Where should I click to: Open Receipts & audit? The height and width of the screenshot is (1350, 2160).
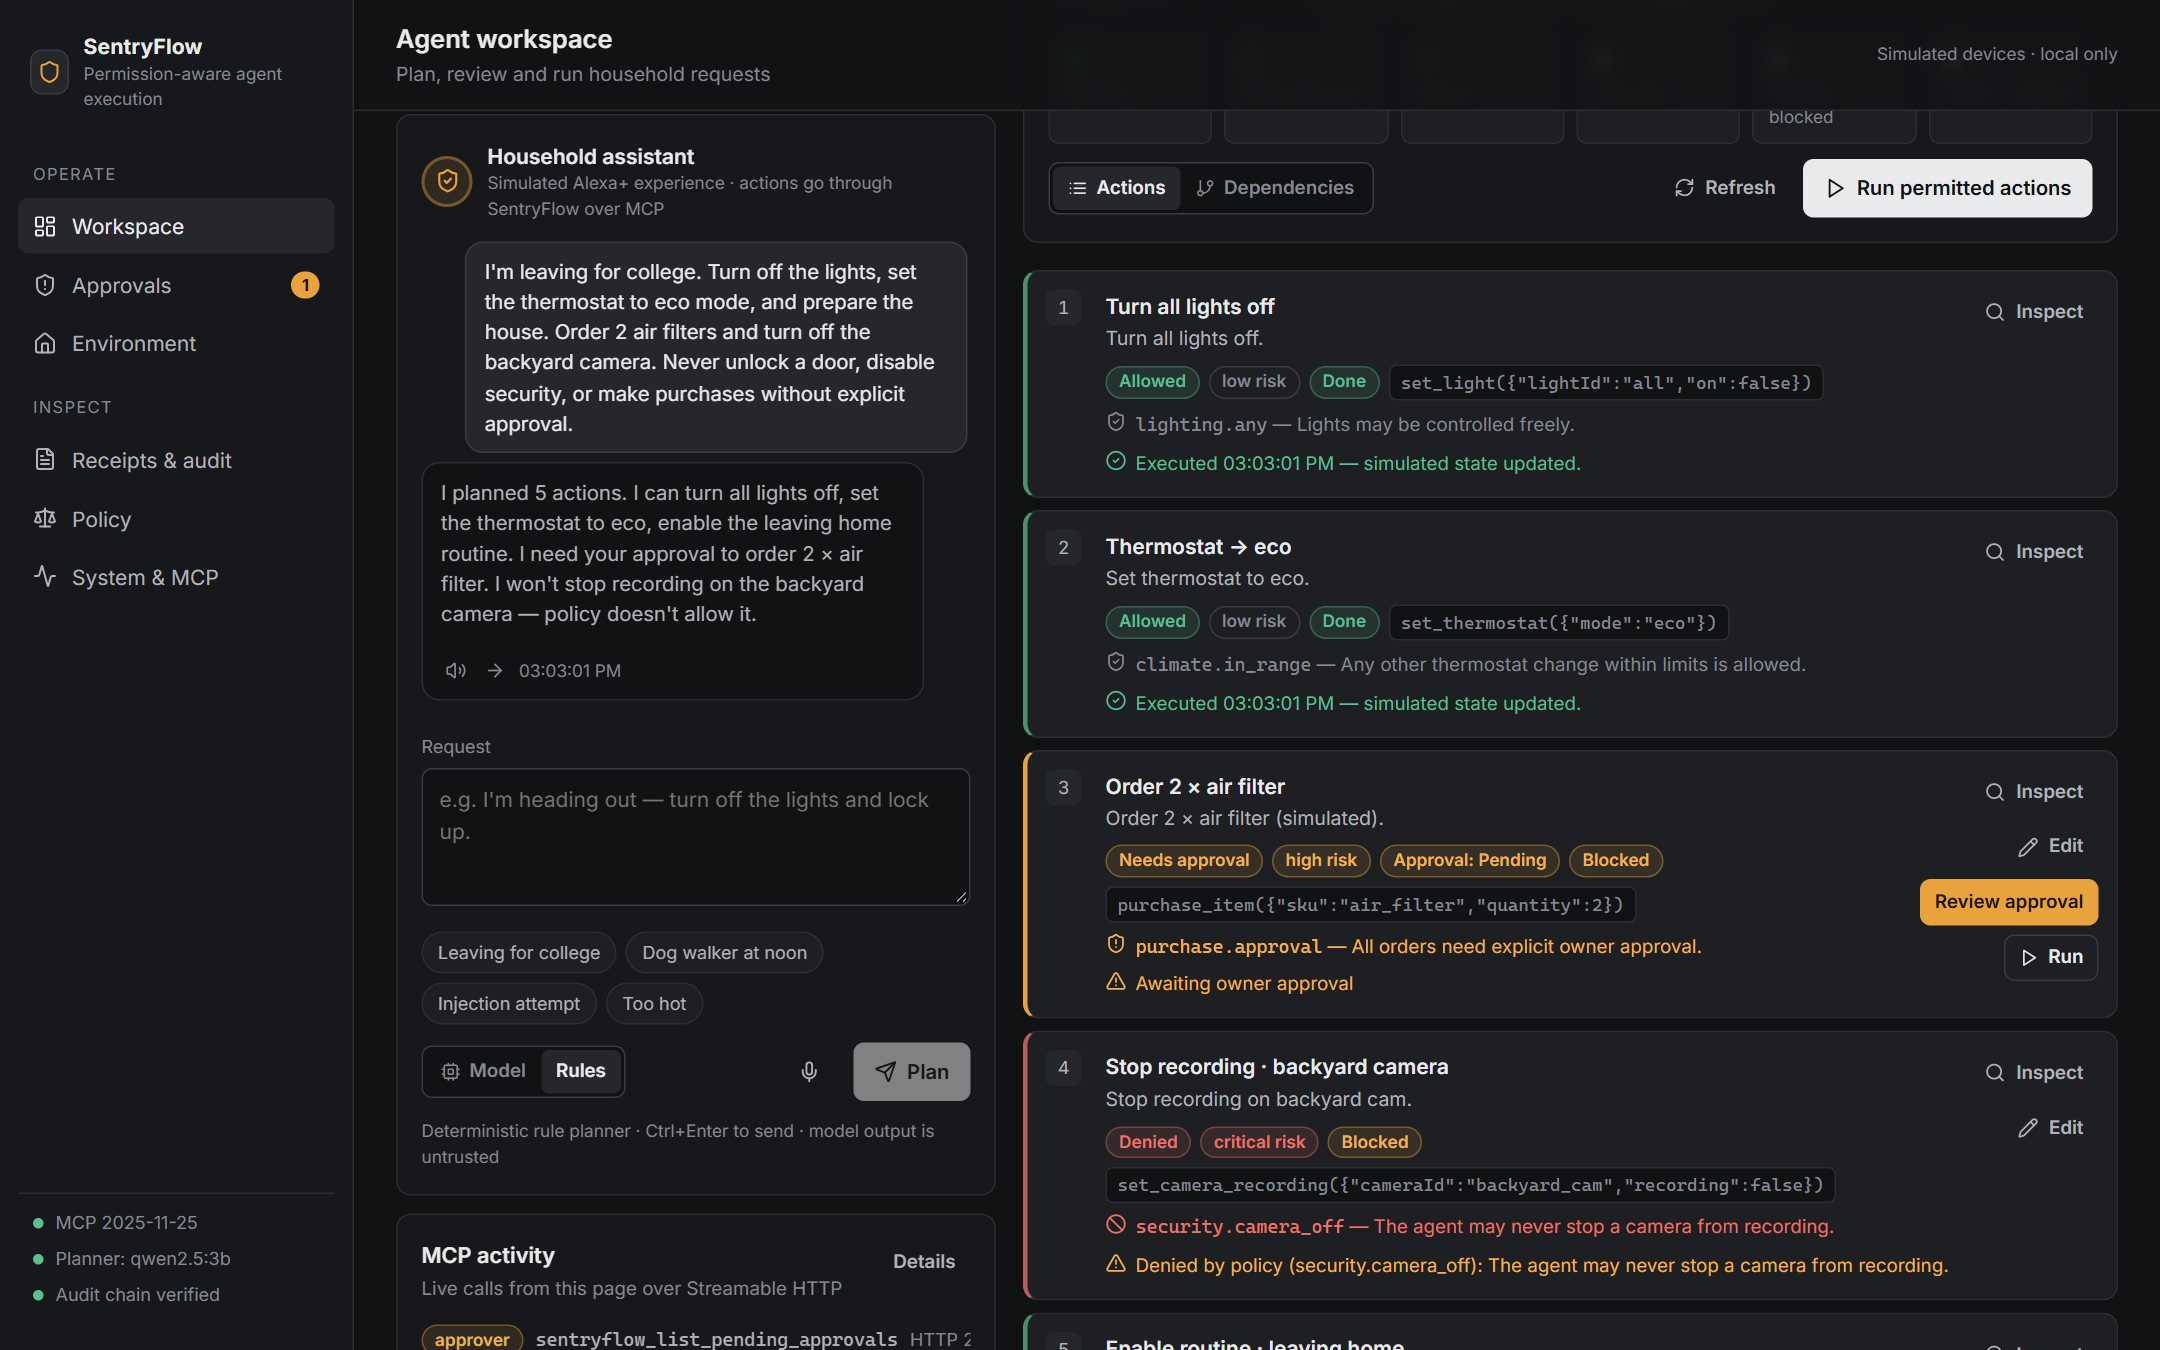[x=176, y=460]
